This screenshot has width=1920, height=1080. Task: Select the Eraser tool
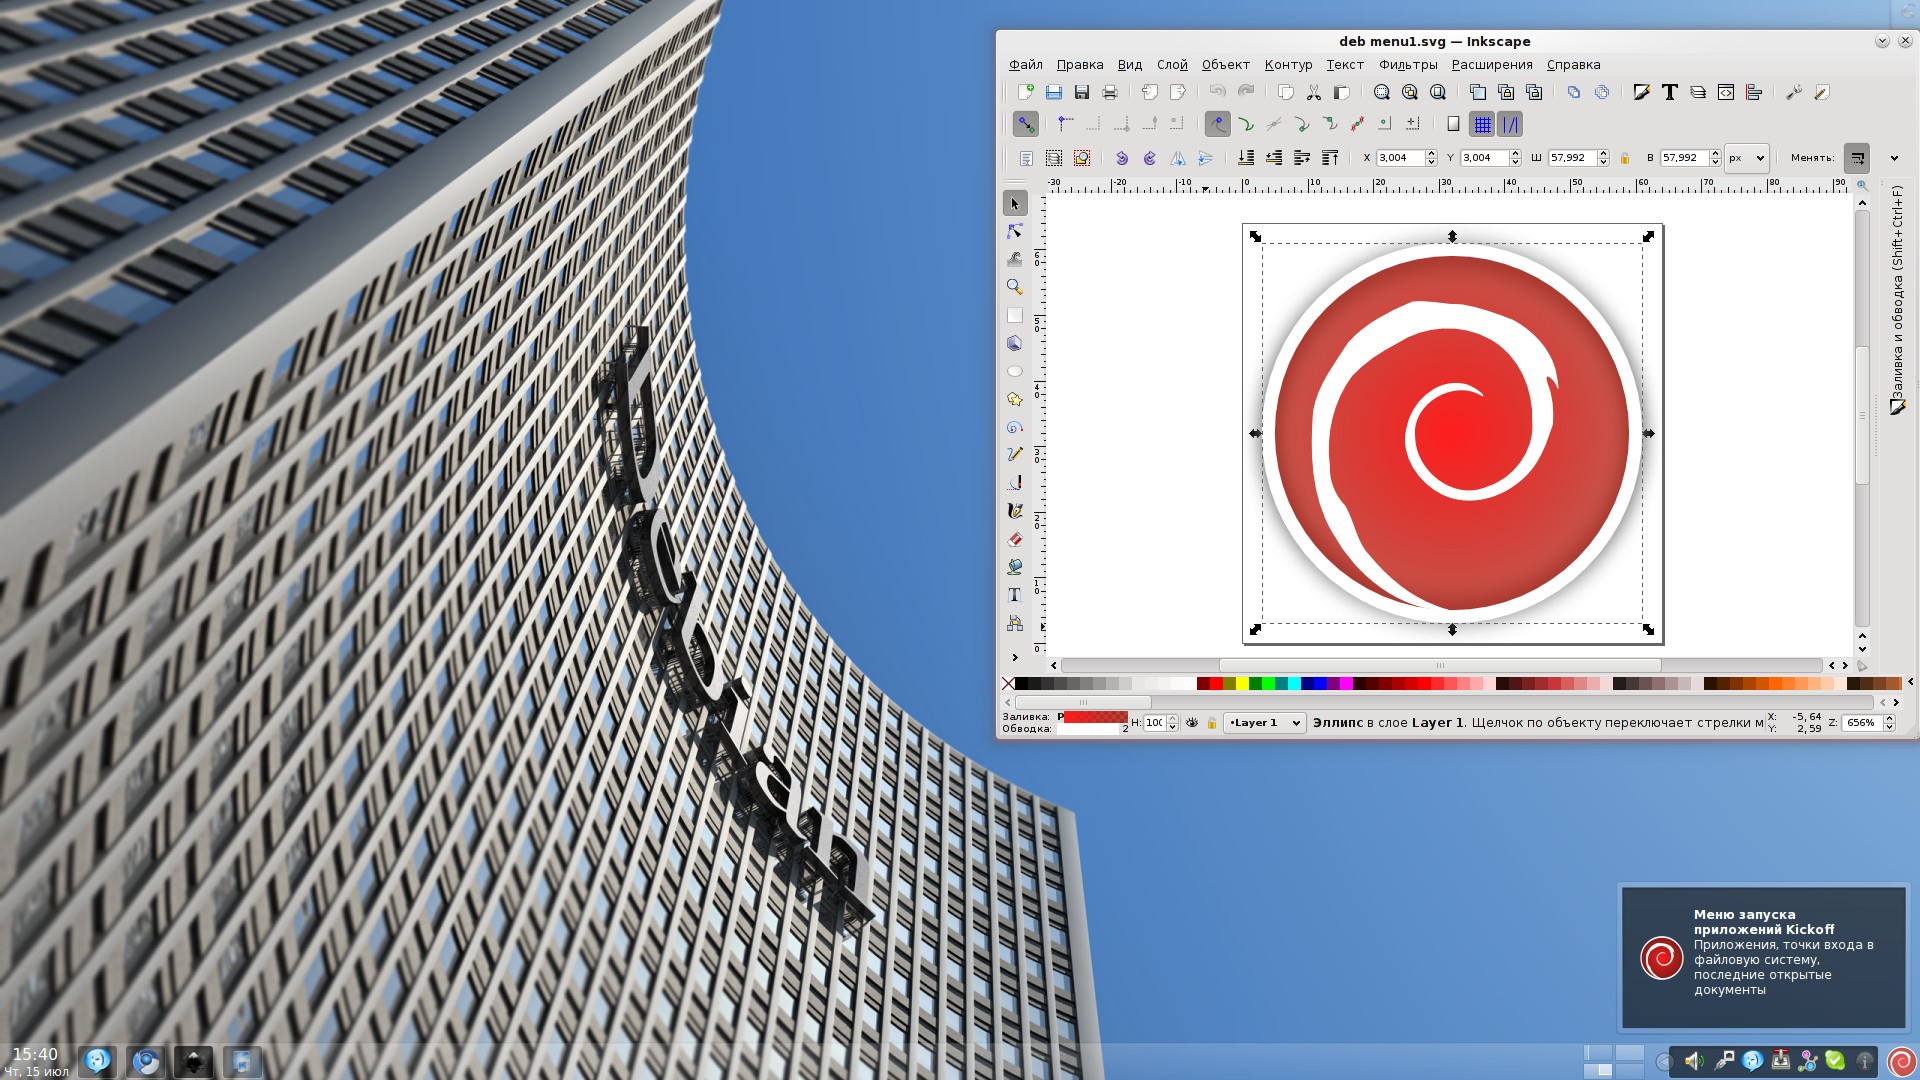tap(1014, 539)
